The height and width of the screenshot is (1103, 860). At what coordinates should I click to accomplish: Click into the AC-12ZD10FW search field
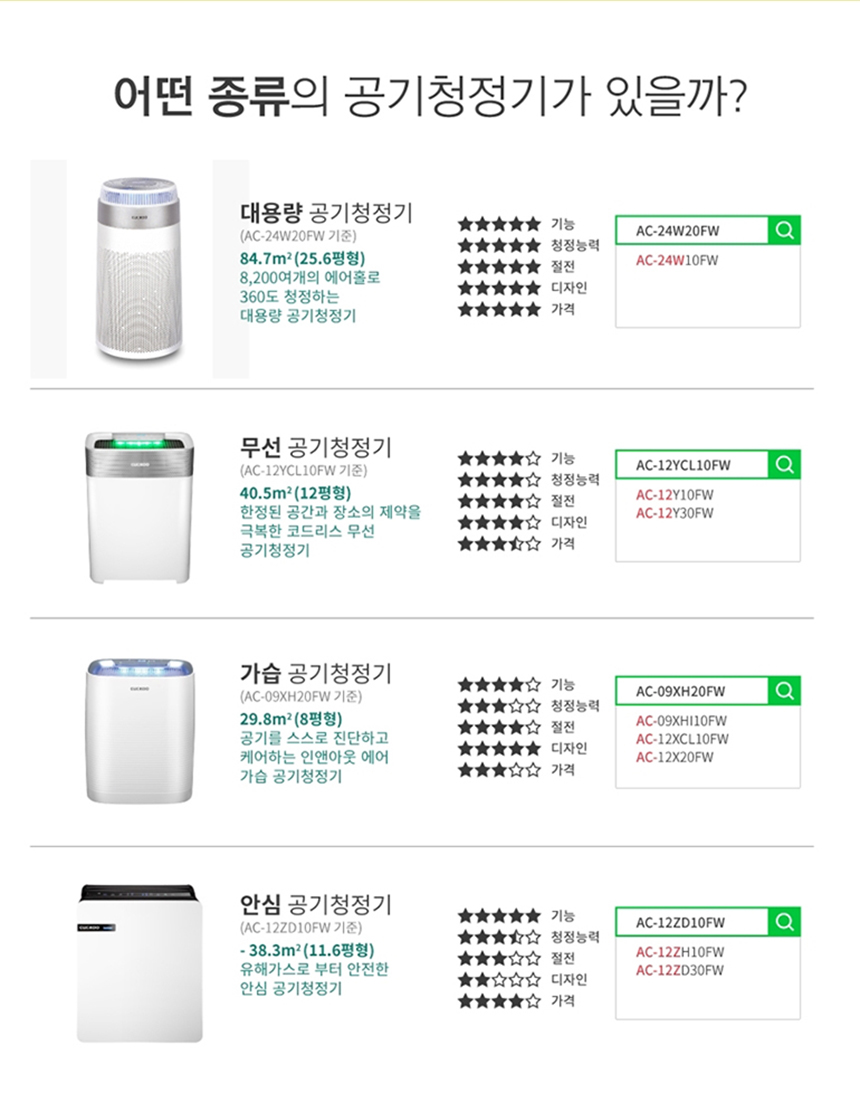point(692,922)
